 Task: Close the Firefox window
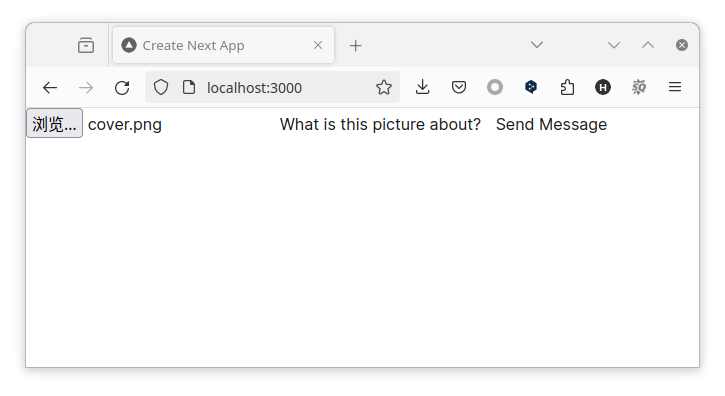tap(682, 45)
